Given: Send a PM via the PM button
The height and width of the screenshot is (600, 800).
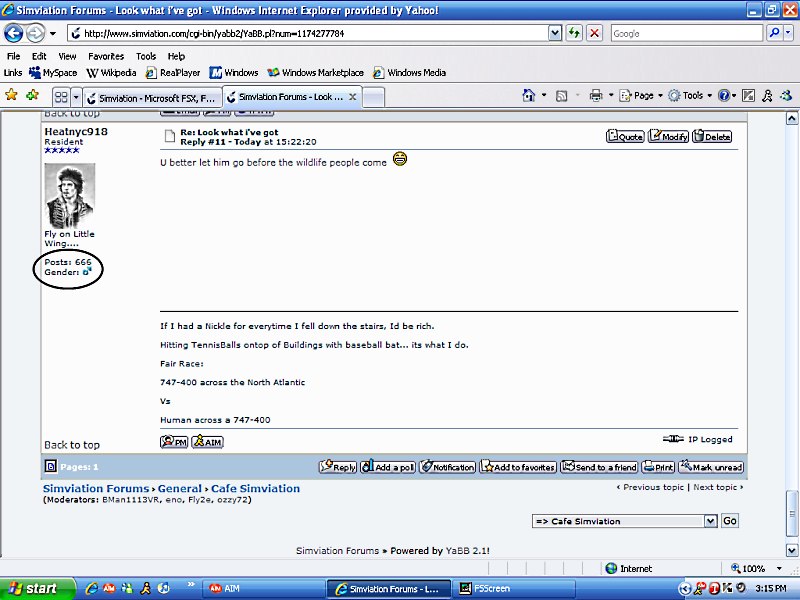Looking at the screenshot, I should (174, 441).
